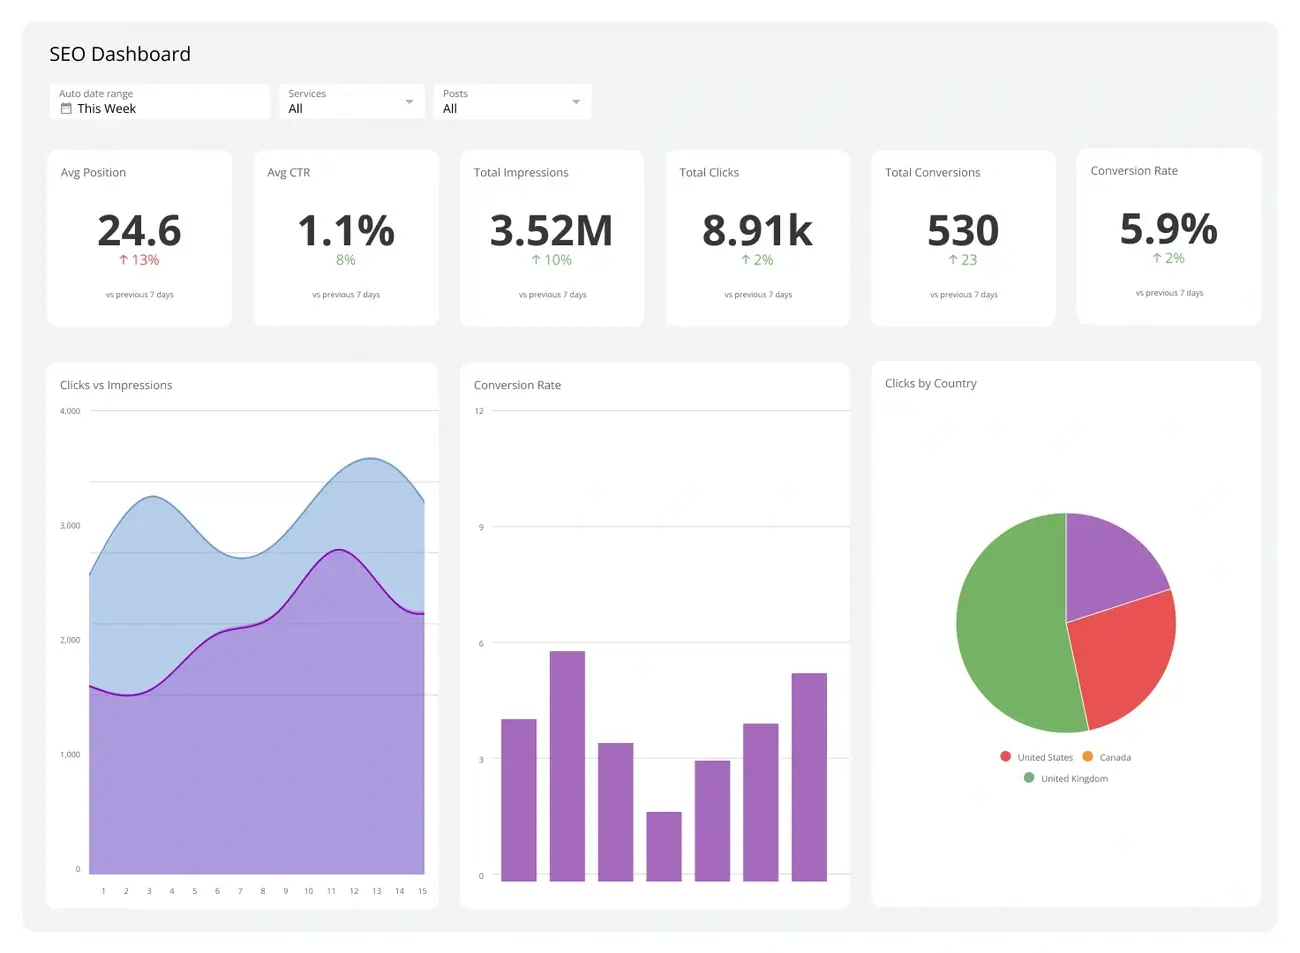Click the green United Kingdom legend dot
This screenshot has height=953, width=1300.
point(1029,777)
